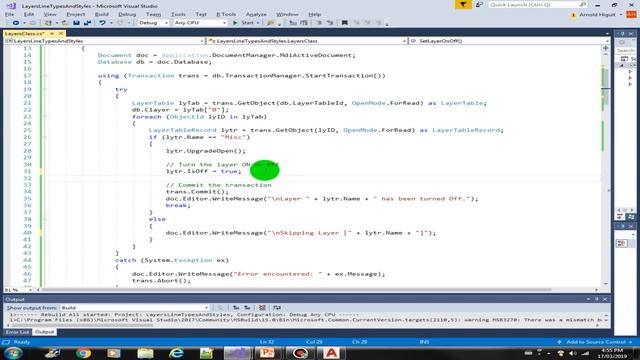Switch to the Error List tab
The height and width of the screenshot is (360, 640).
coord(17,332)
